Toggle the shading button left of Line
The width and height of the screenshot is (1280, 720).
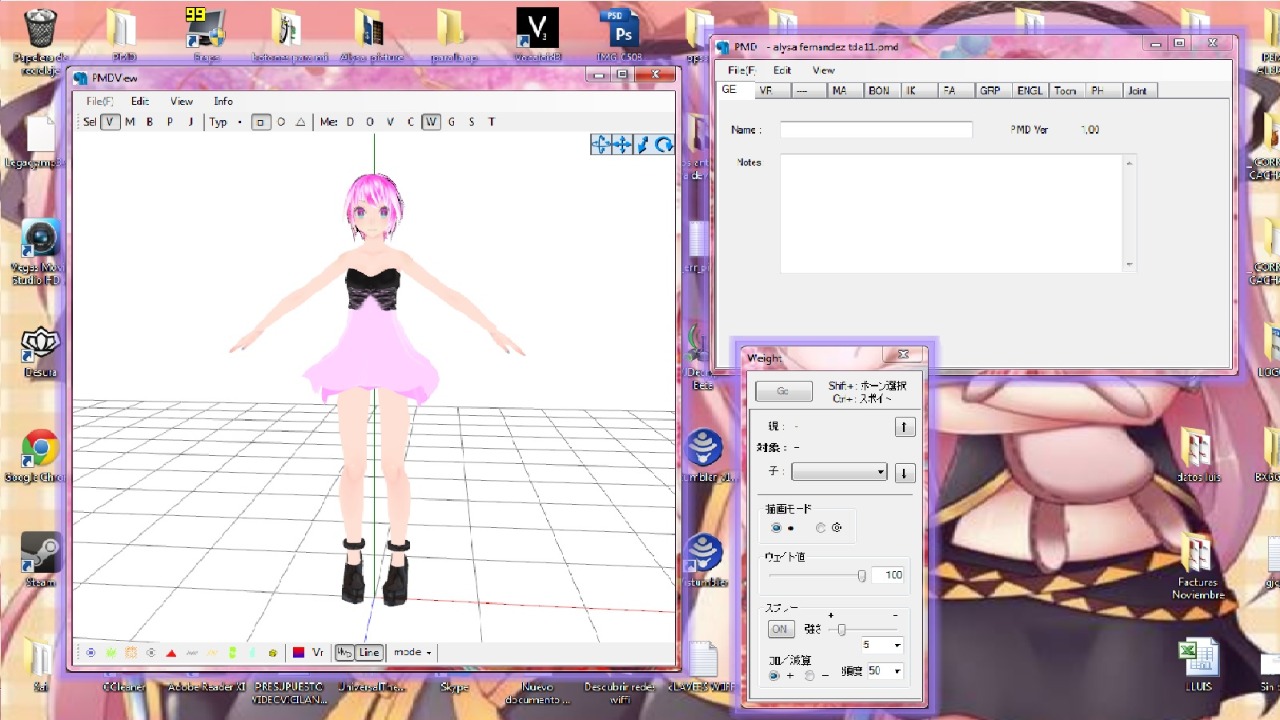pyautogui.click(x=344, y=653)
